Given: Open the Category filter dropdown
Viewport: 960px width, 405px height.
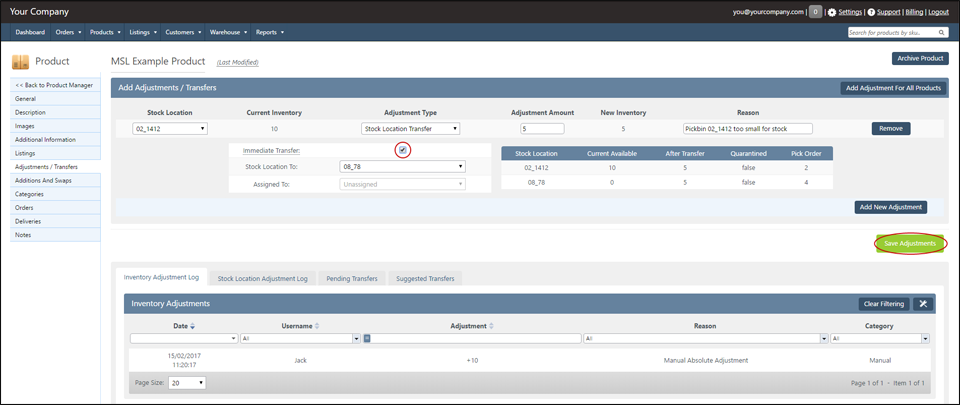Looking at the screenshot, I should (x=926, y=338).
